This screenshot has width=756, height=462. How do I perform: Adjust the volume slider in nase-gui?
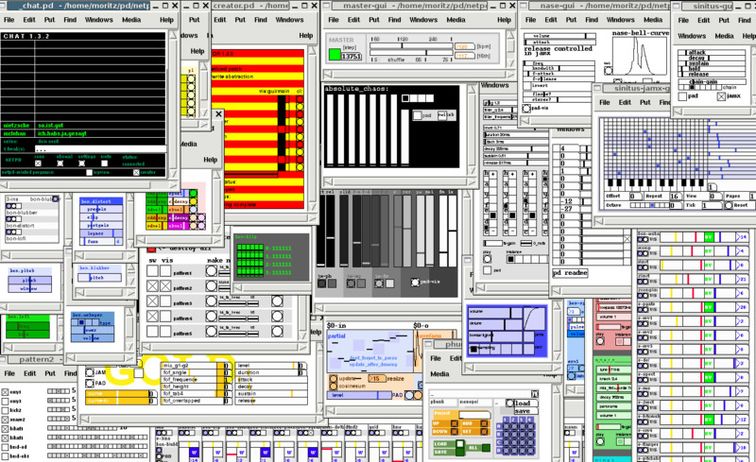pos(560,36)
